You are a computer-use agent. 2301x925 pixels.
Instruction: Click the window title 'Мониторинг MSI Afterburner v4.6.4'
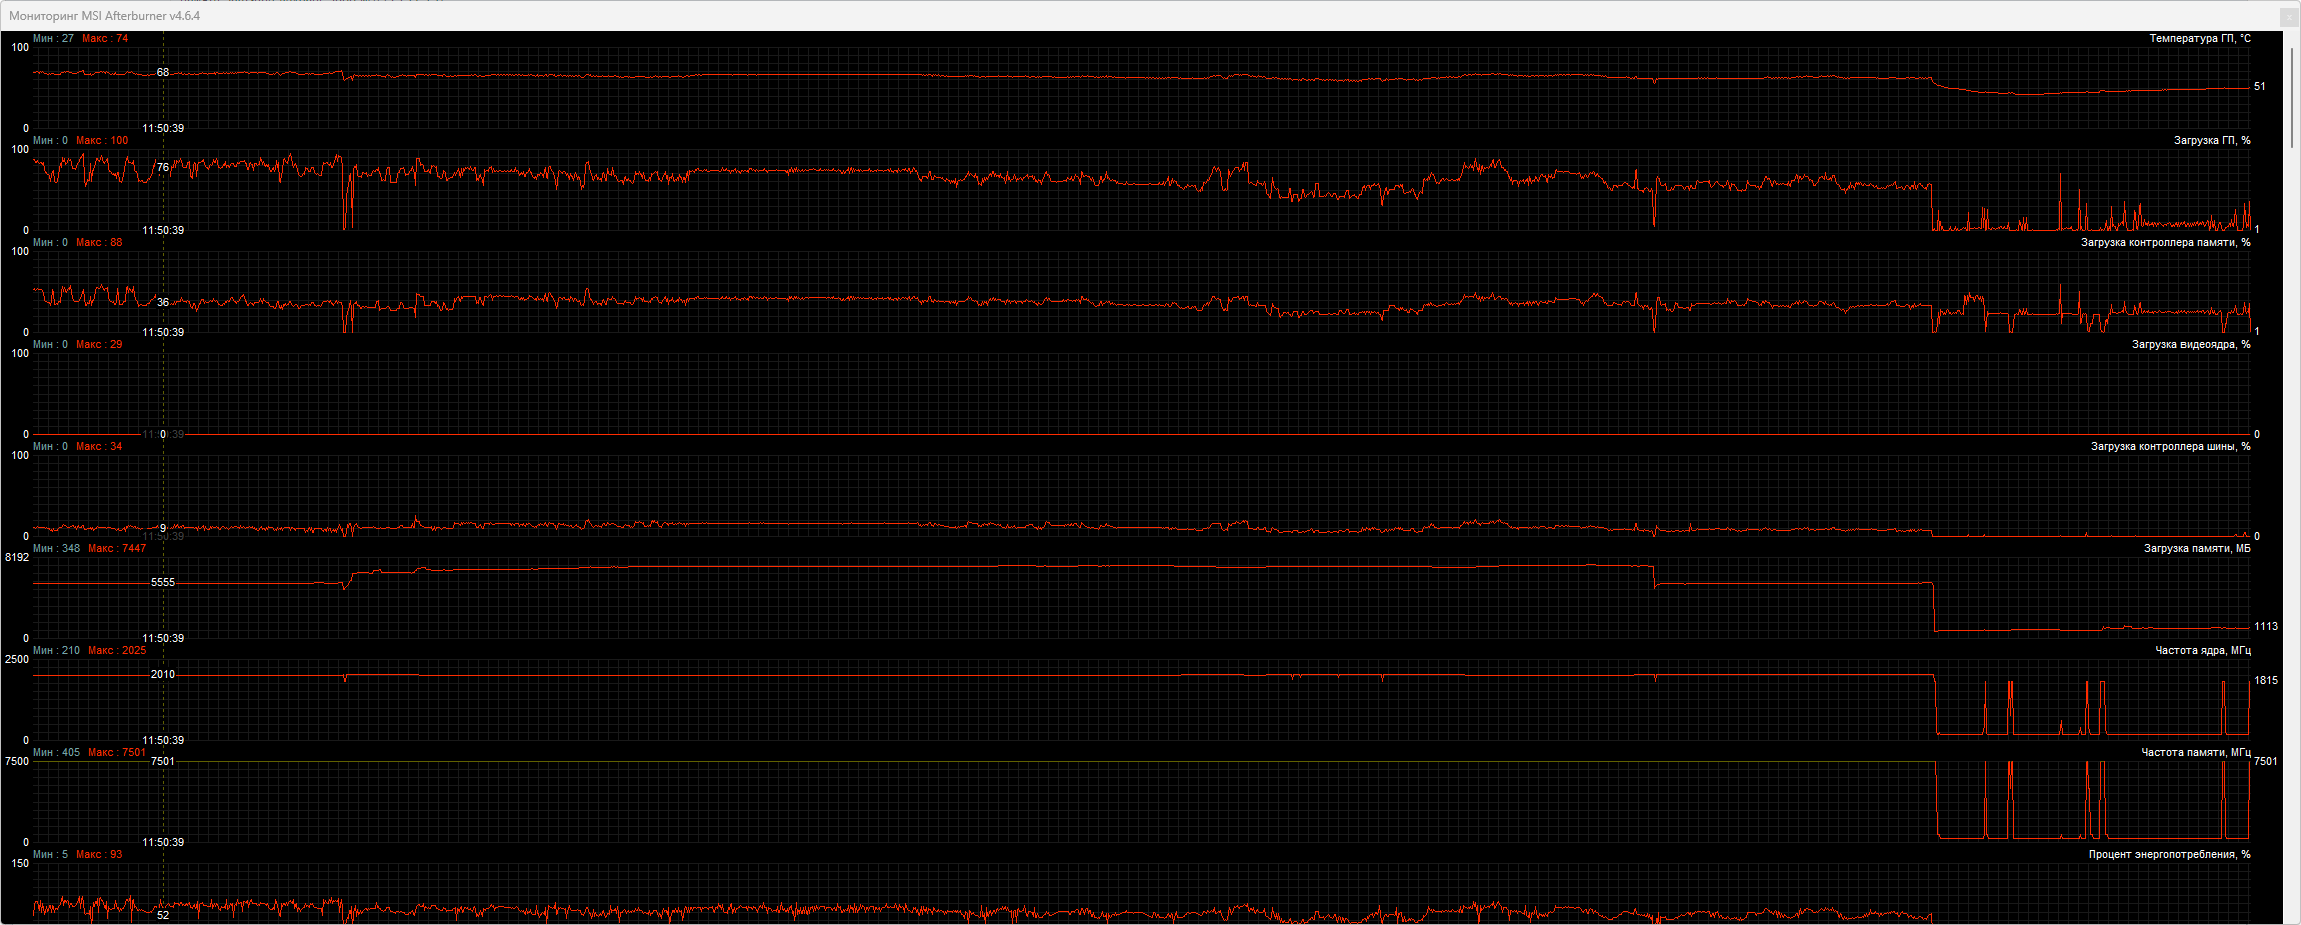coord(105,16)
